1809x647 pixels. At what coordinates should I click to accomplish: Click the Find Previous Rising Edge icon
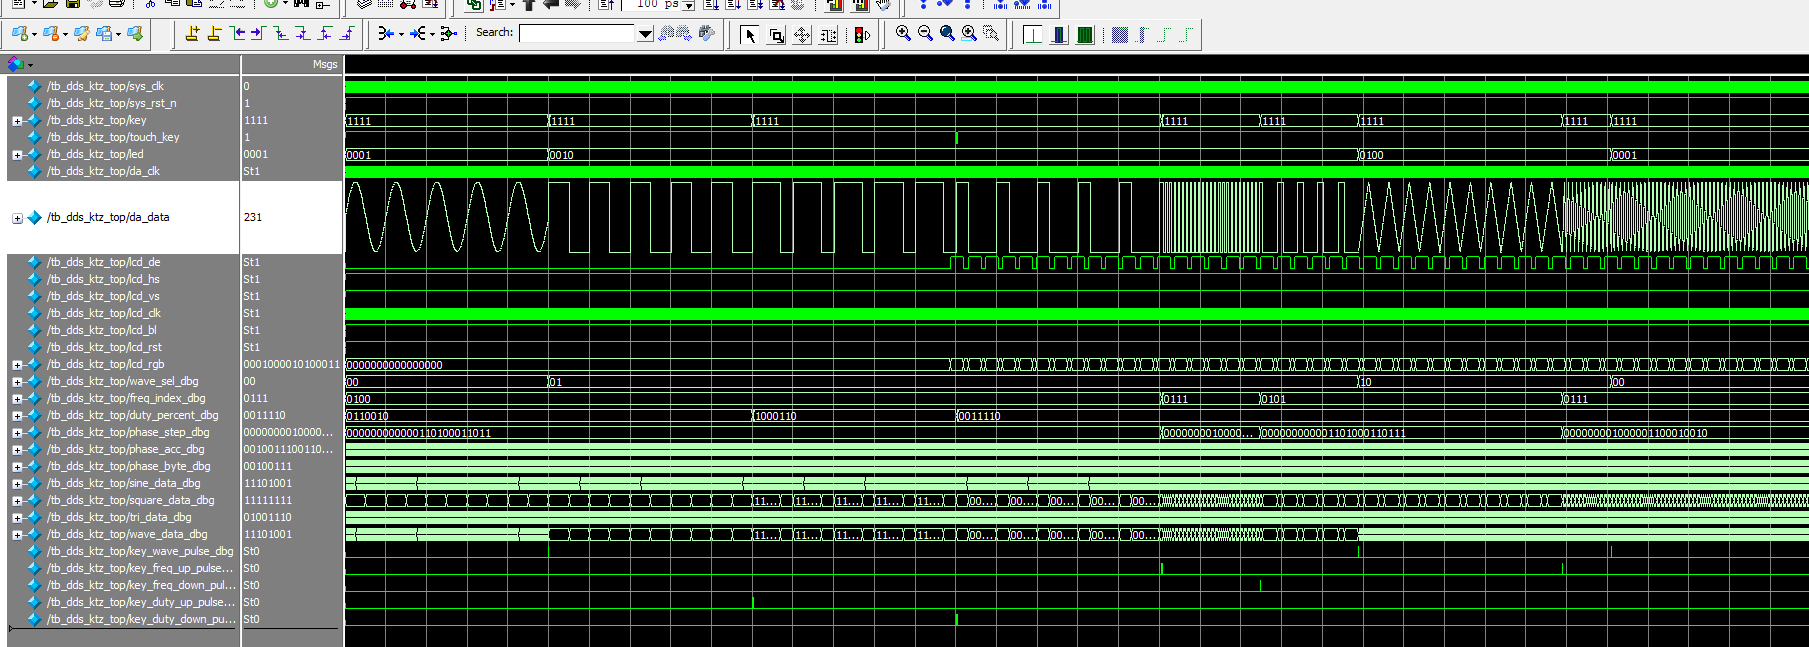[325, 34]
